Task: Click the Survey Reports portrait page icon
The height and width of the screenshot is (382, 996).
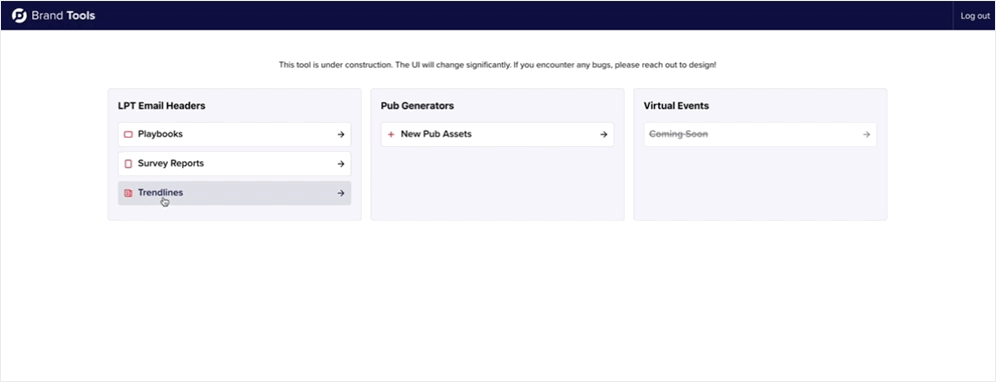Action: (x=128, y=164)
